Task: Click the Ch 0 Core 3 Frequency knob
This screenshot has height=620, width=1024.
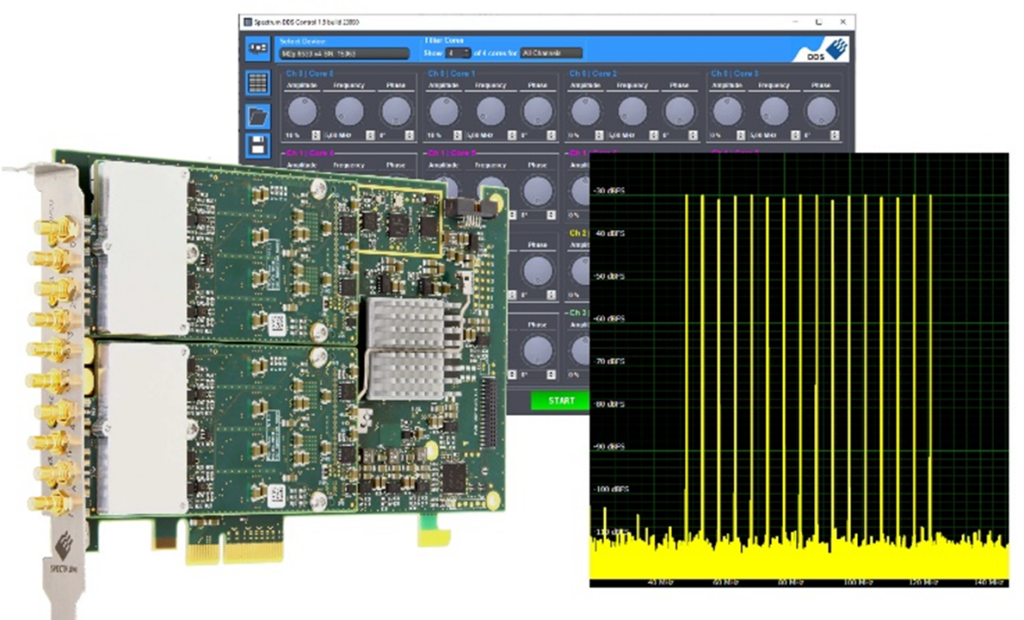Action: pyautogui.click(x=773, y=111)
